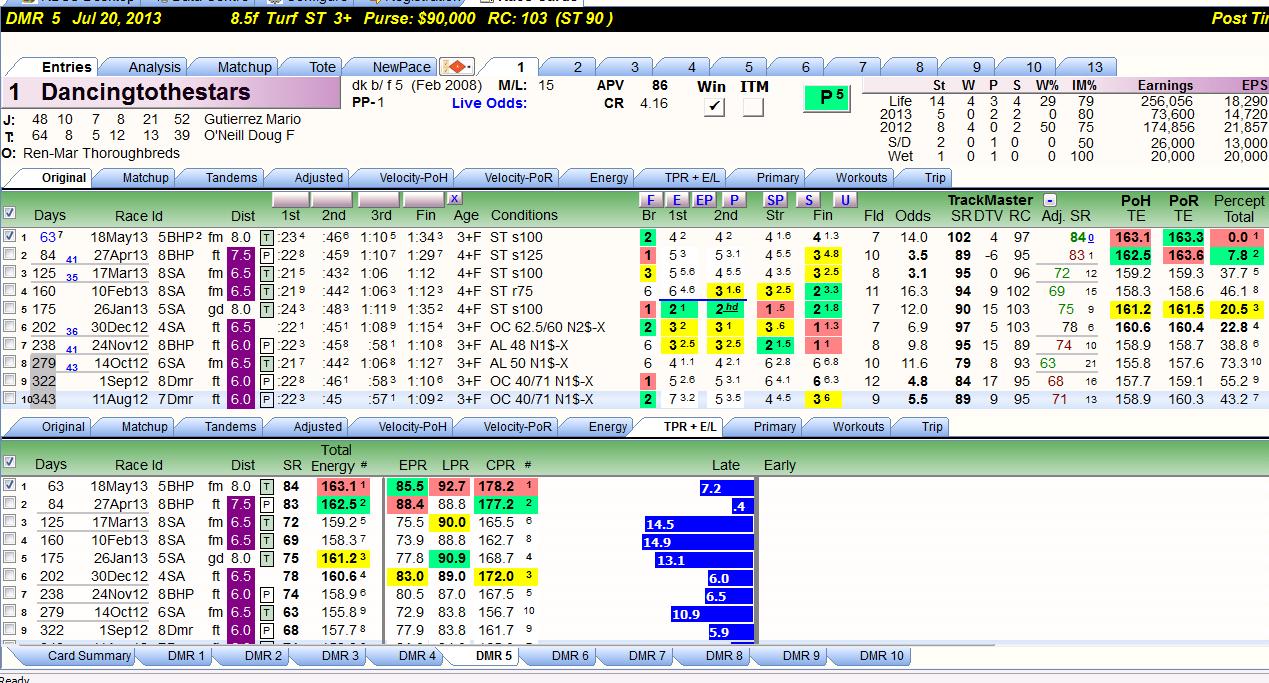This screenshot has height=683, width=1269.
Task: Click the Dancingtothestars horse name banner
Action: tap(172, 94)
